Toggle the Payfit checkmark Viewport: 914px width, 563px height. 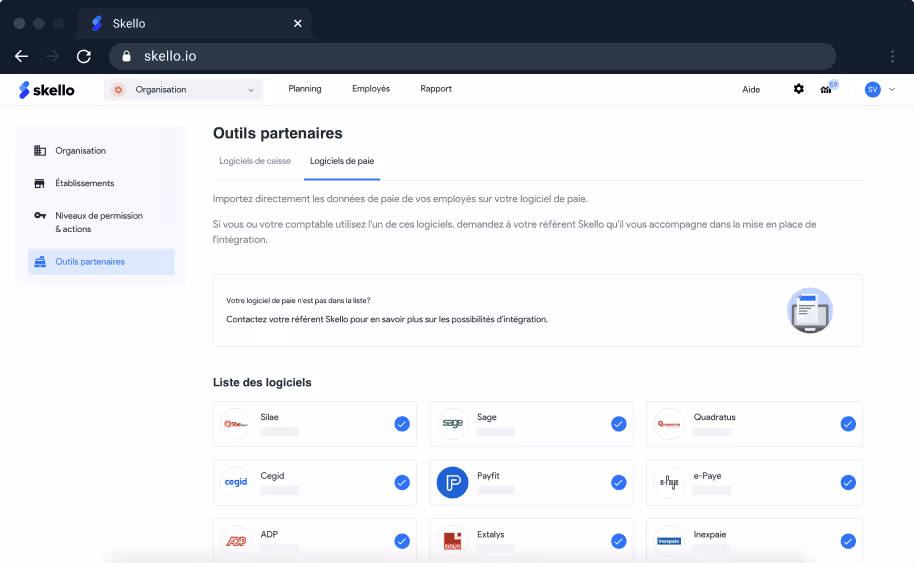(x=618, y=482)
